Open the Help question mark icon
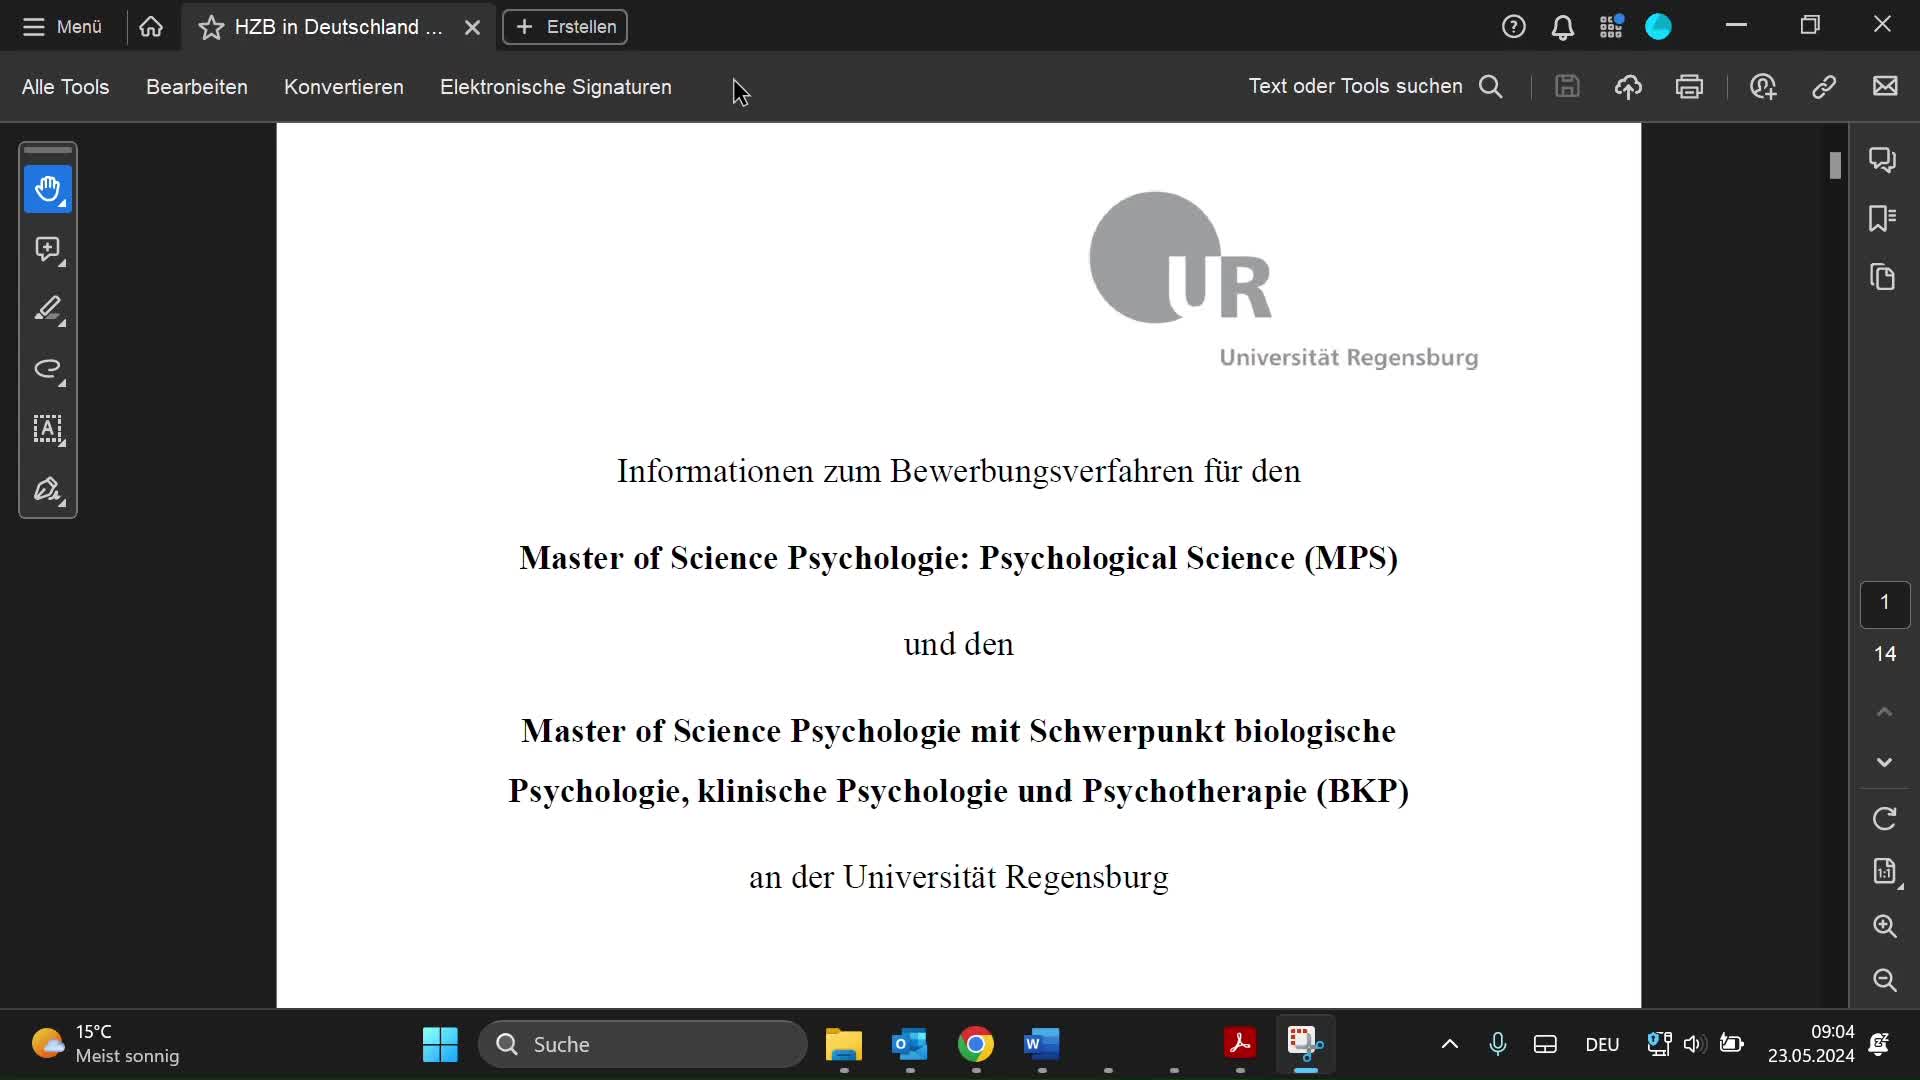The width and height of the screenshot is (1920, 1080). (1513, 27)
